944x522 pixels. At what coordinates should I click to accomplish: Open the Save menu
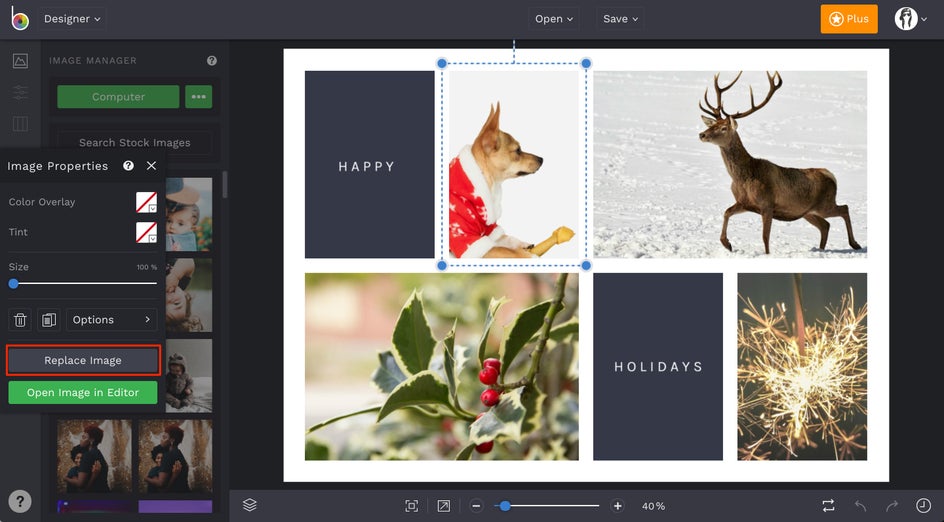tap(620, 19)
